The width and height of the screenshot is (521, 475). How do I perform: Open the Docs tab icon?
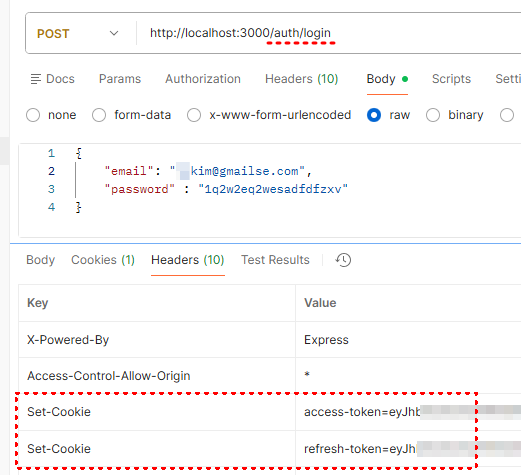pyautogui.click(x=36, y=79)
